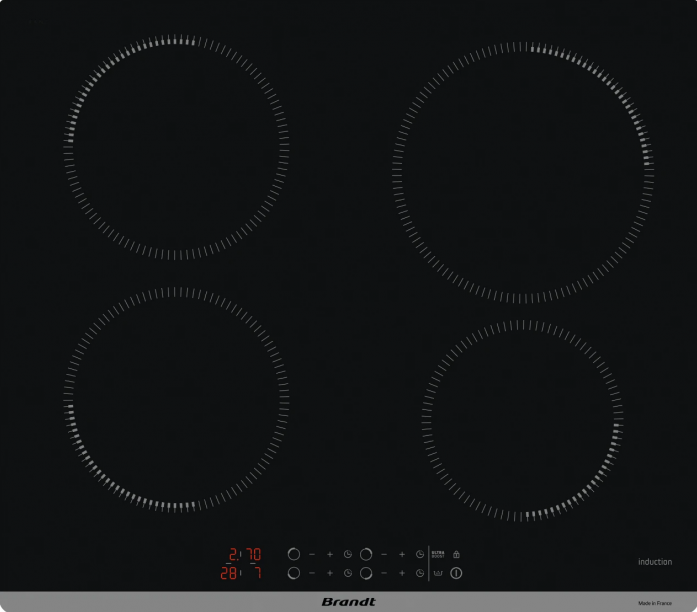Click the large top-right cooking zone
697x612 pixels.
coord(523,170)
